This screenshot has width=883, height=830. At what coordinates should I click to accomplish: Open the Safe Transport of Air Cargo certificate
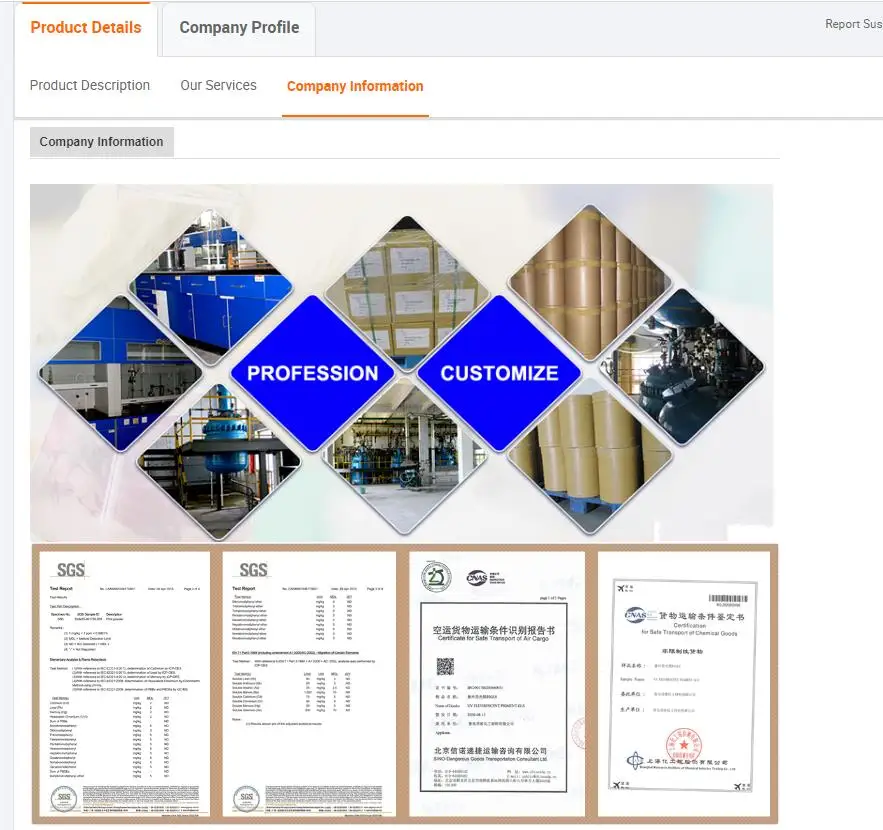(497, 683)
